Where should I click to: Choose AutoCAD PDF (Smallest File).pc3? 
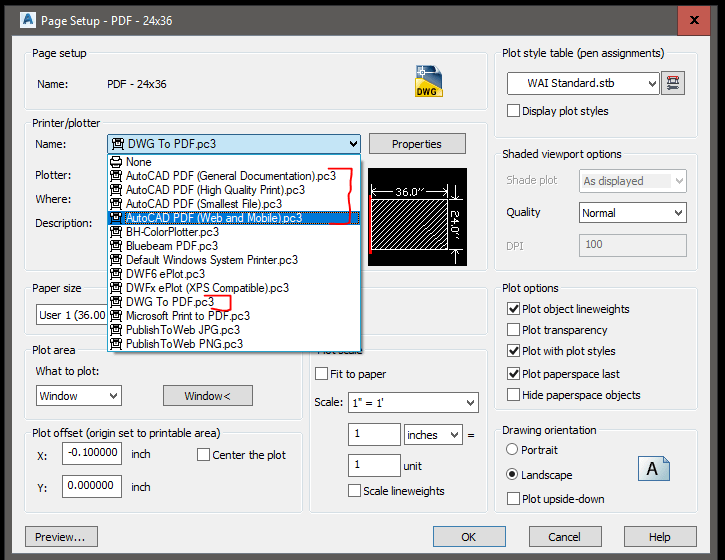click(x=234, y=204)
